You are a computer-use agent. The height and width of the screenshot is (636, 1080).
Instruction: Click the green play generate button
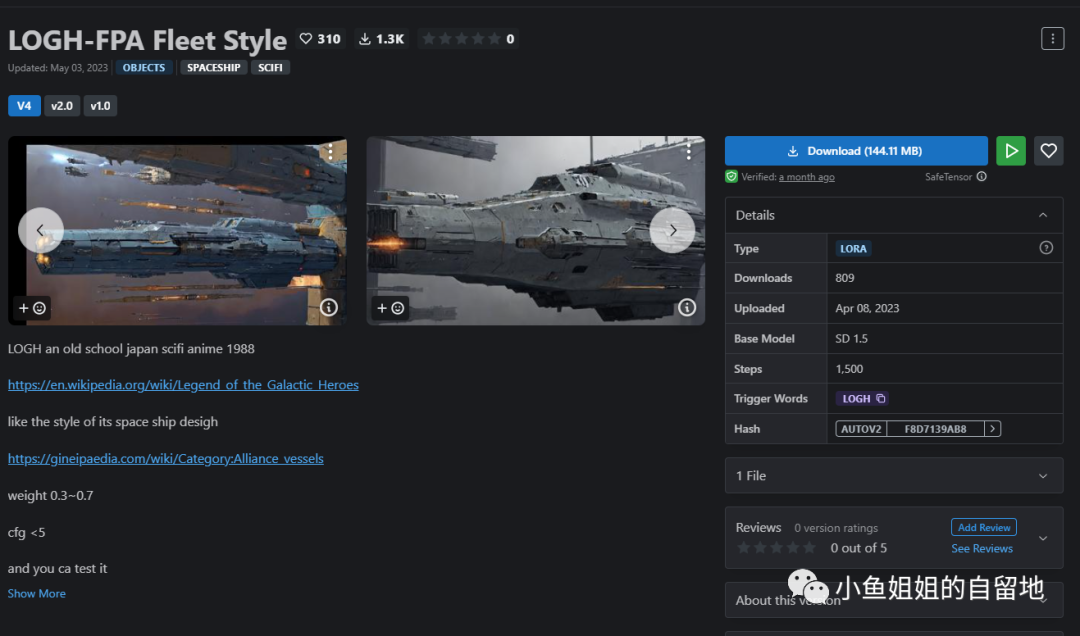click(1010, 151)
